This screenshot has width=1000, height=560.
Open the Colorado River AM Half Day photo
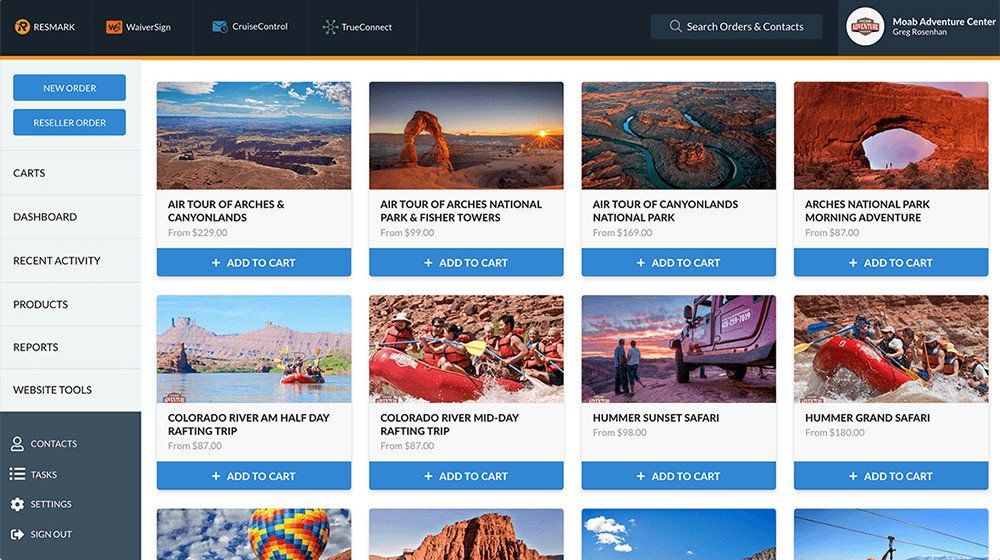[254, 349]
